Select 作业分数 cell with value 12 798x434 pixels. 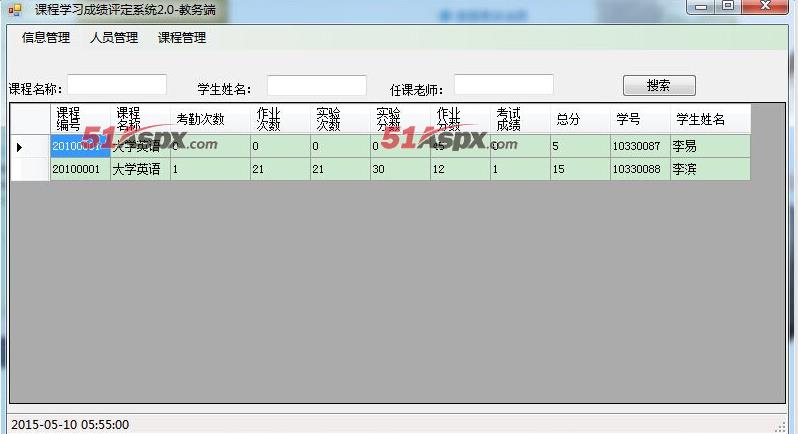(460, 169)
